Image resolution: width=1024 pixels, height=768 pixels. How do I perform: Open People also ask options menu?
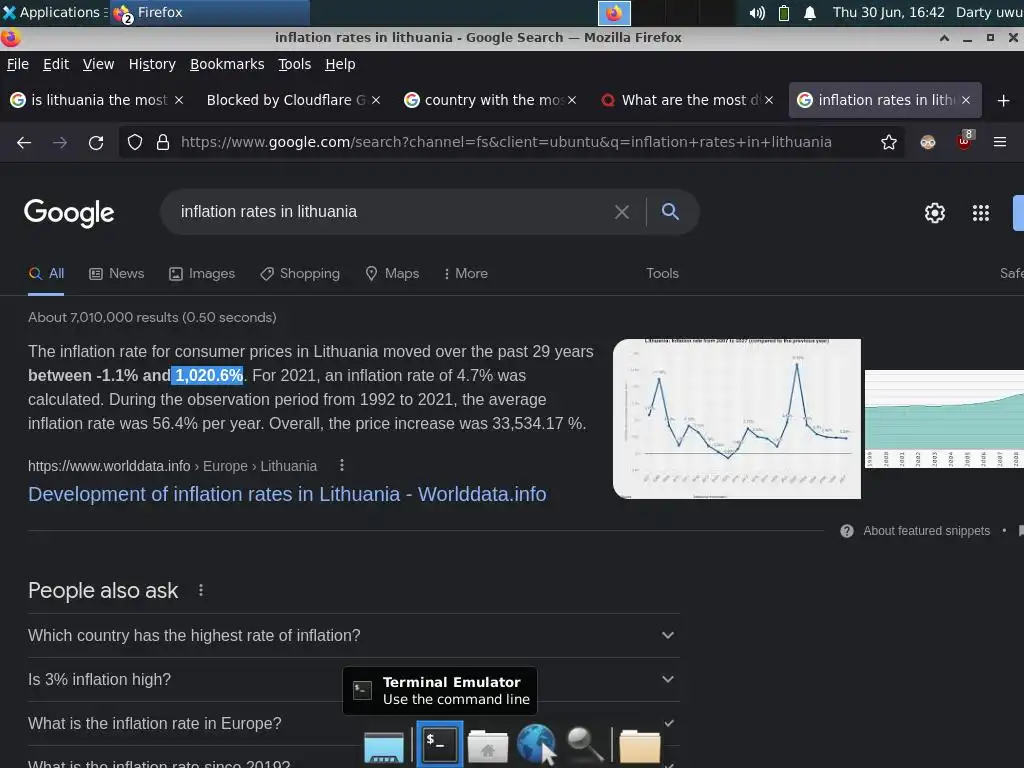(200, 590)
